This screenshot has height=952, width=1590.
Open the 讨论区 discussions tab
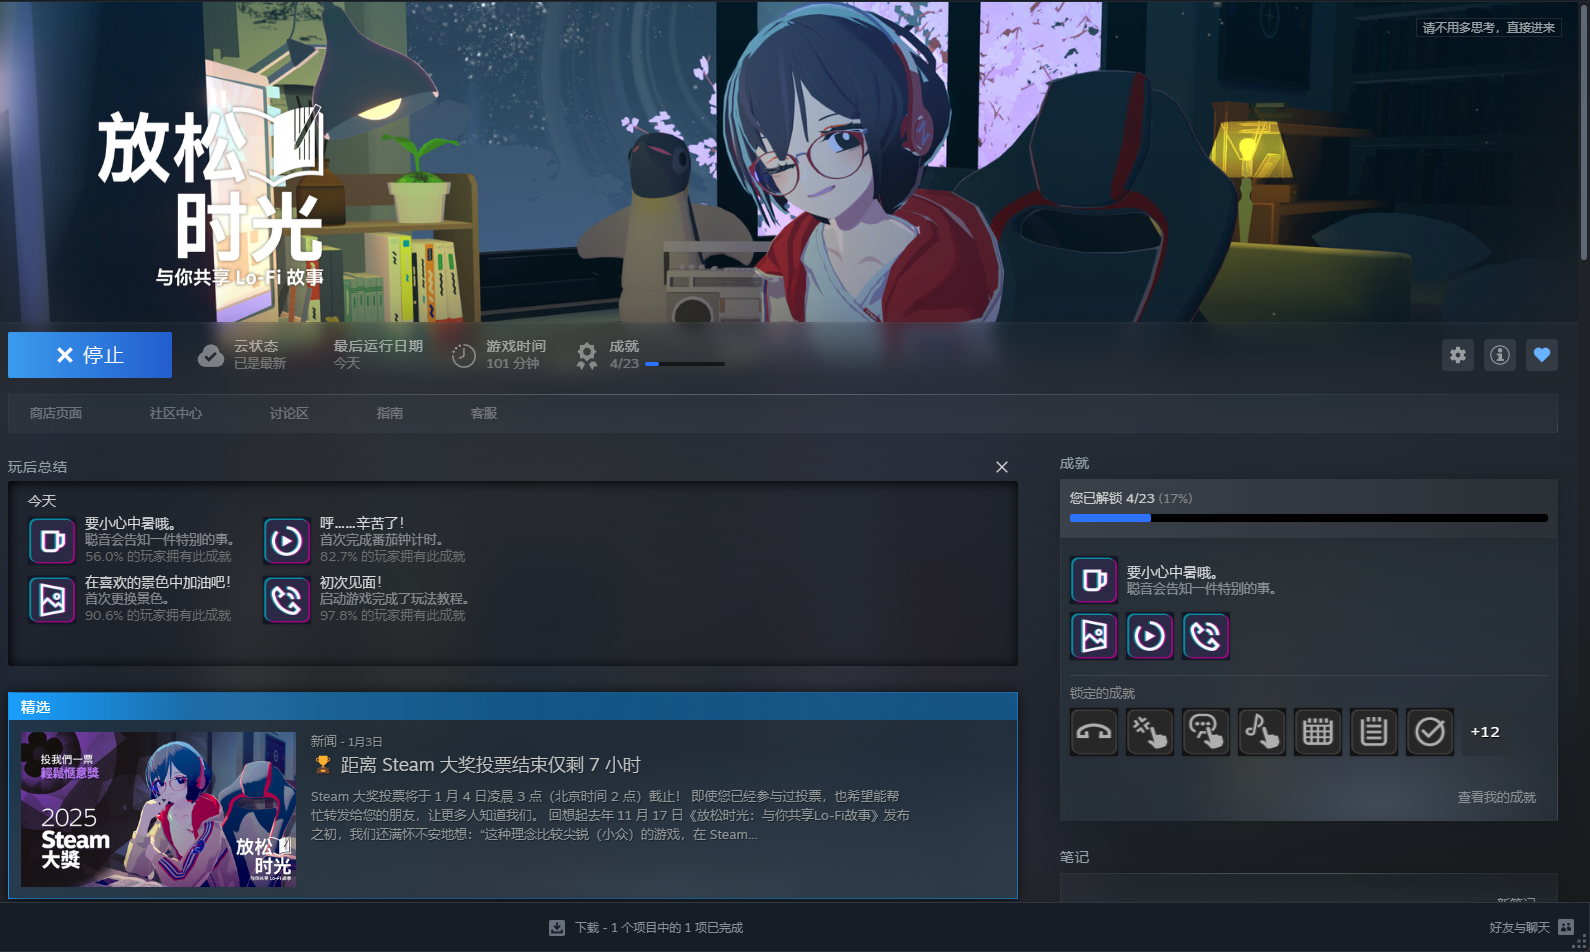(x=289, y=413)
